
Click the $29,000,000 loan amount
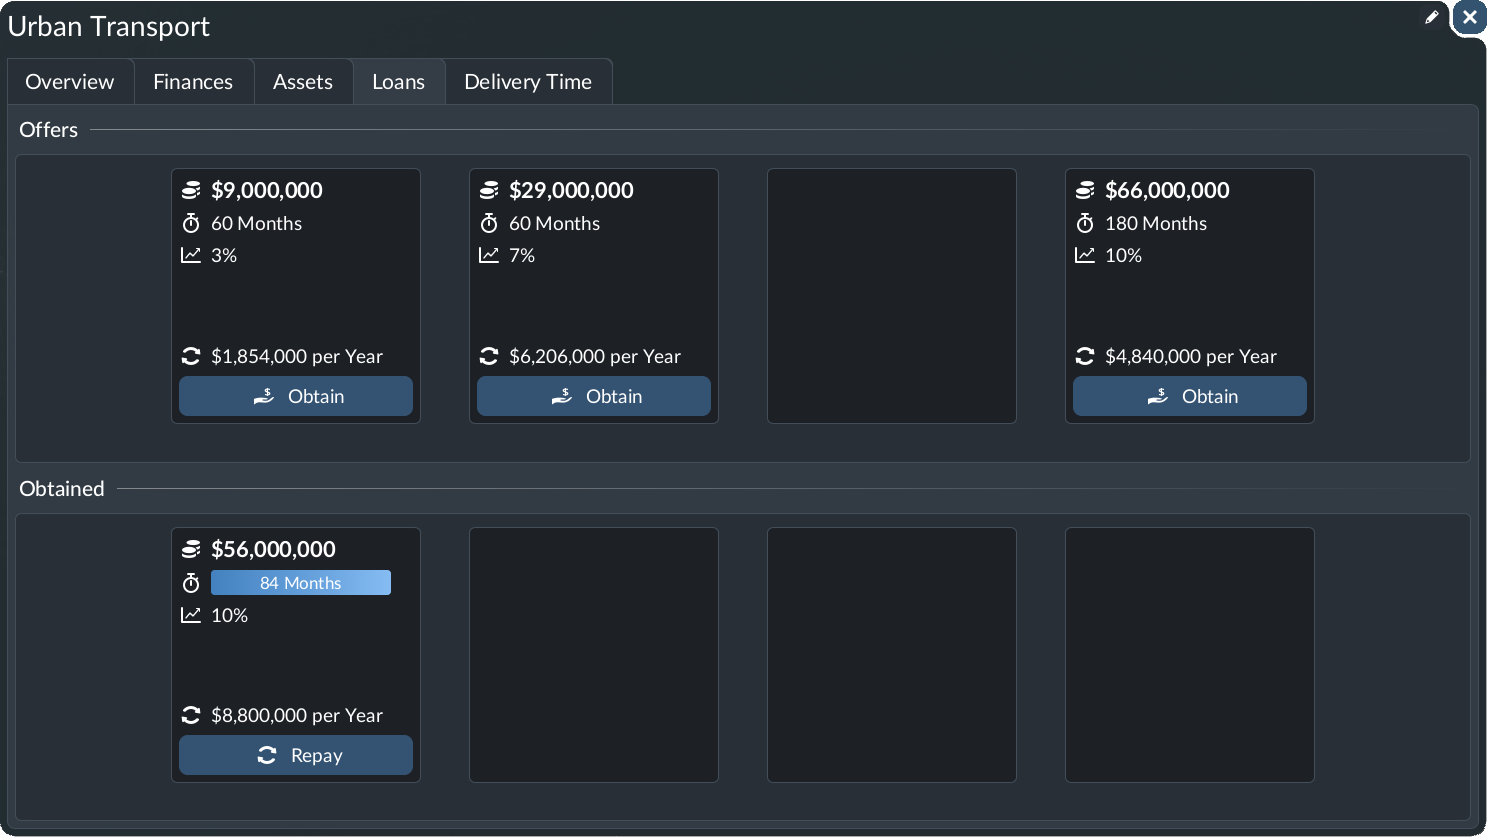pyautogui.click(x=571, y=190)
